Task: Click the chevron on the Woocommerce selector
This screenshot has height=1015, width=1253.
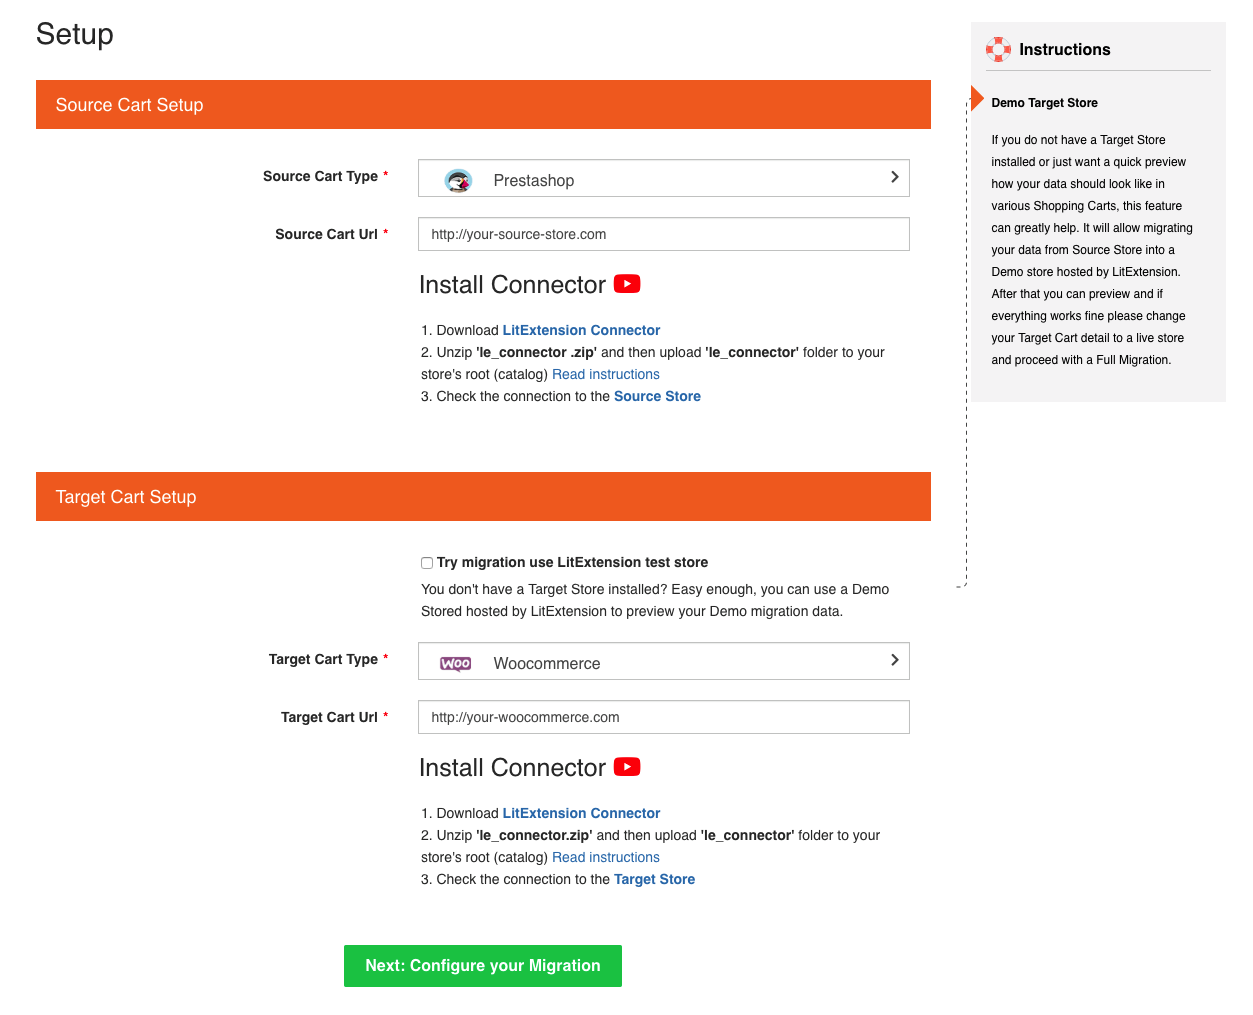Action: [894, 660]
